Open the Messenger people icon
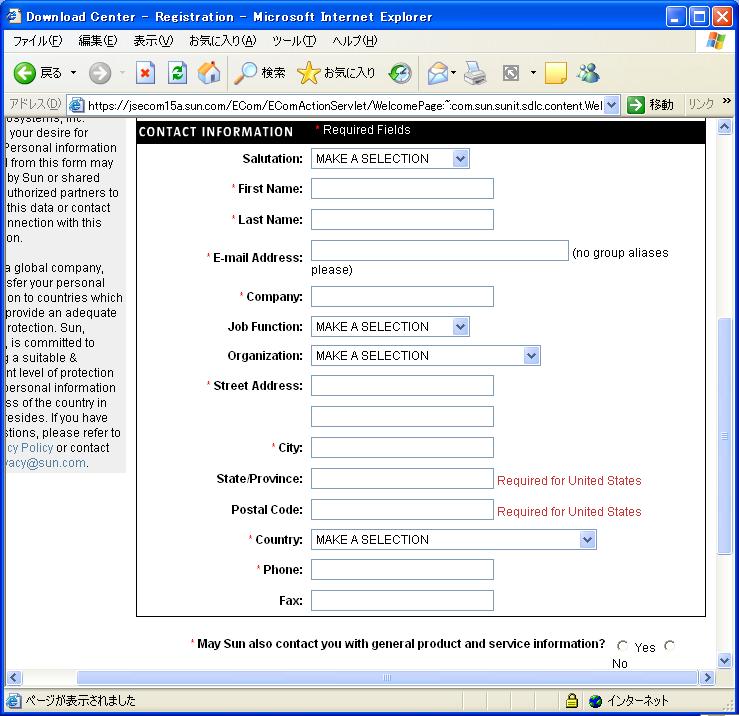739x716 pixels. coord(588,73)
